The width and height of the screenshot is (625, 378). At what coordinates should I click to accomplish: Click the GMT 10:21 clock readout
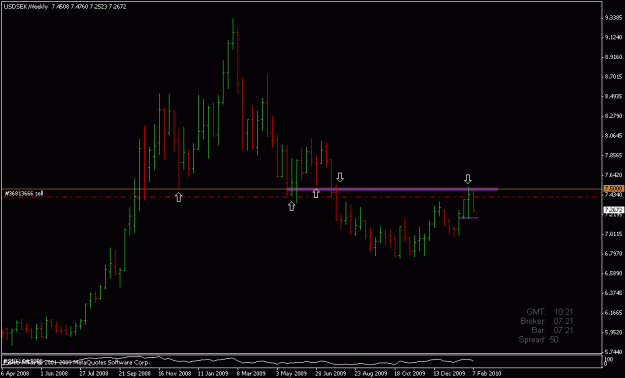click(x=550, y=311)
